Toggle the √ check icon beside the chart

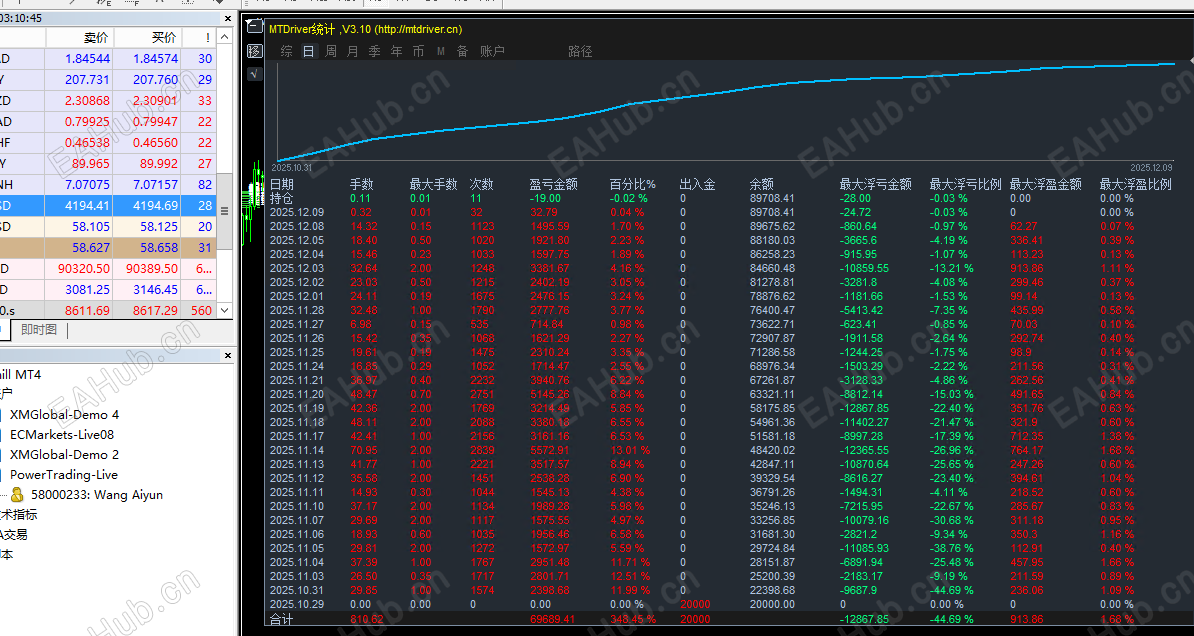[254, 74]
